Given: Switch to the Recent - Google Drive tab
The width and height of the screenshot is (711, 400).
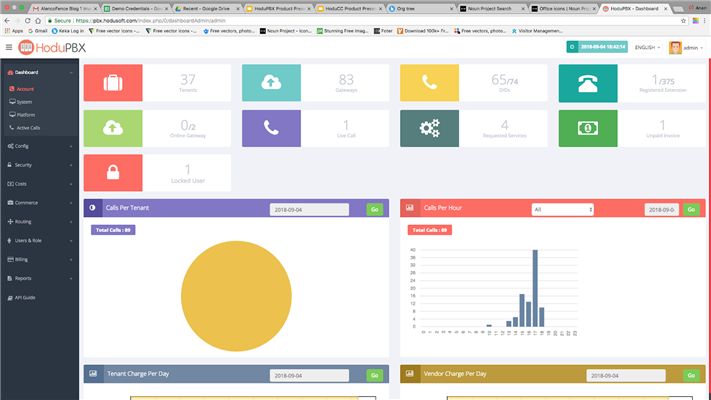Looking at the screenshot, I should (x=206, y=9).
